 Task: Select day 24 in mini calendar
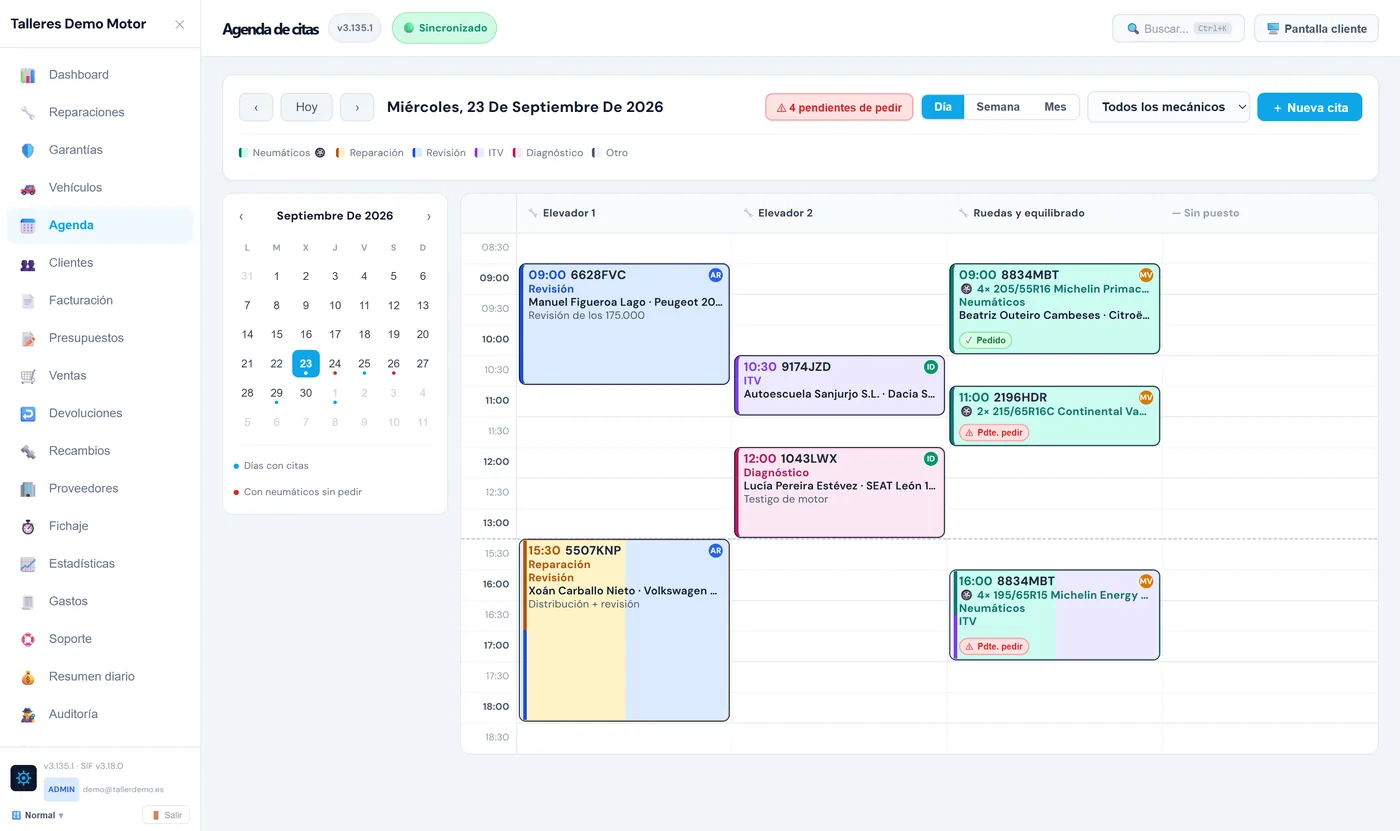335,364
